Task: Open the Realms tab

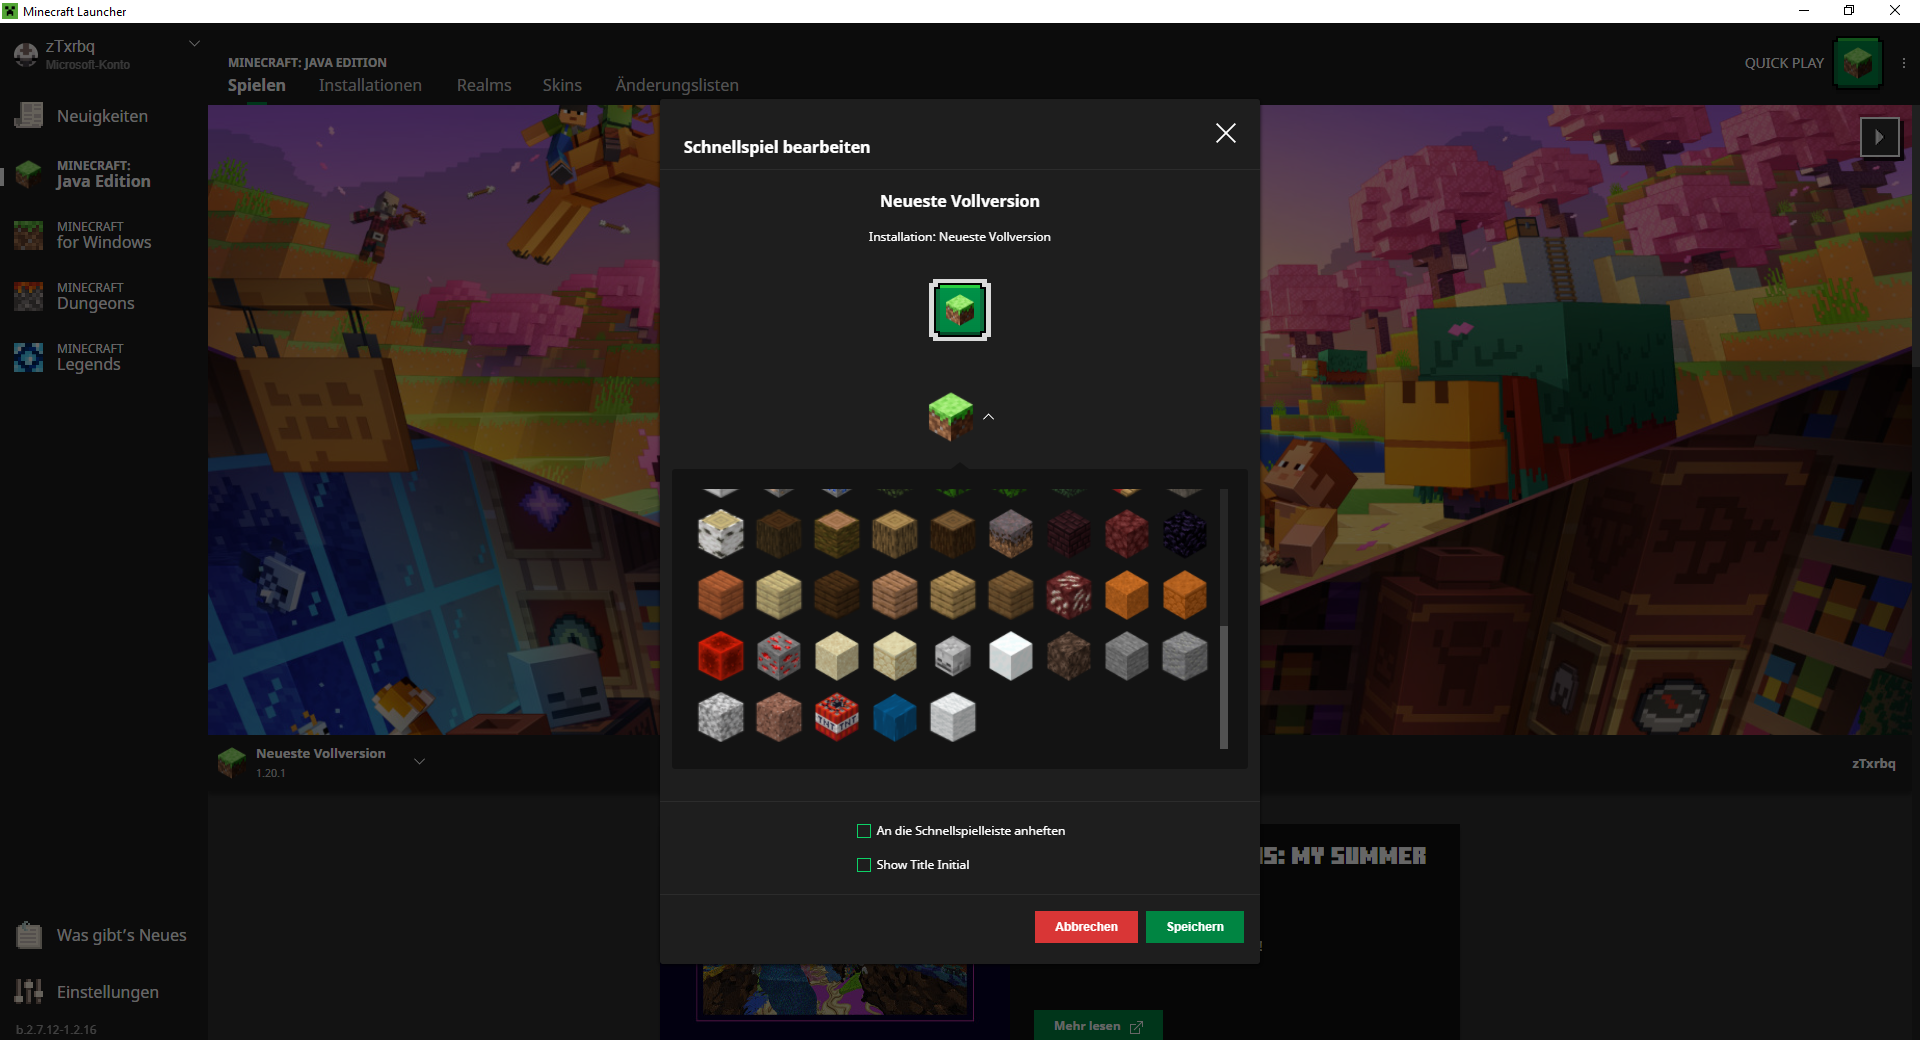Action: 484,85
